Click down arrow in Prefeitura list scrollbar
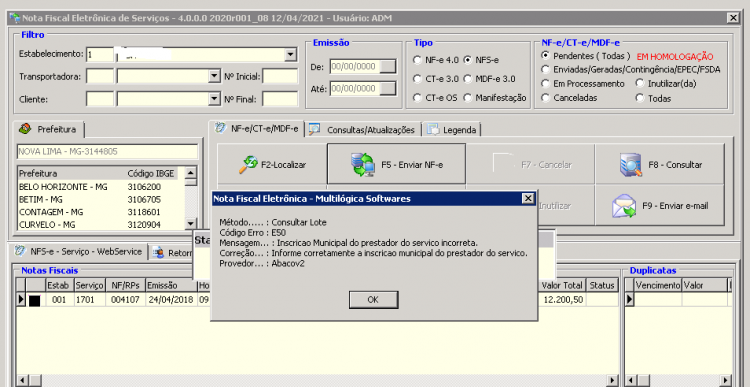750x387 pixels. [x=190, y=223]
